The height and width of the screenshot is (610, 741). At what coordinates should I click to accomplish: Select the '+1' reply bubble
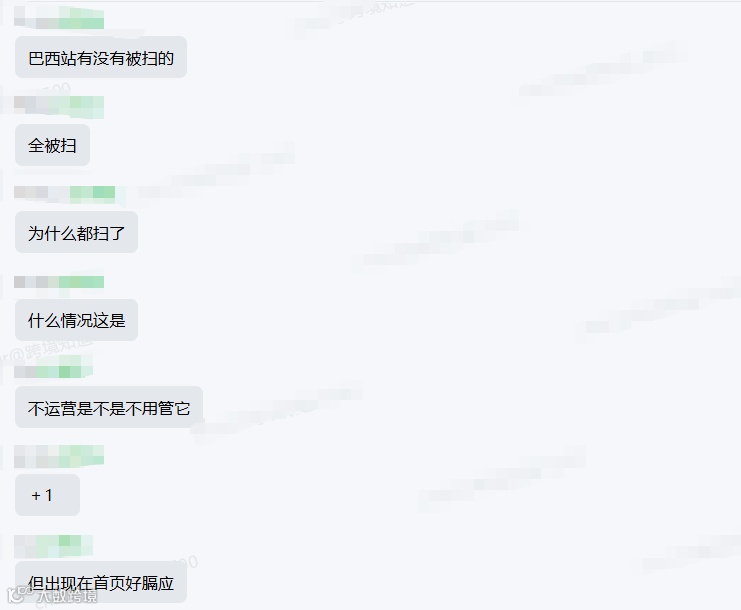tap(47, 495)
